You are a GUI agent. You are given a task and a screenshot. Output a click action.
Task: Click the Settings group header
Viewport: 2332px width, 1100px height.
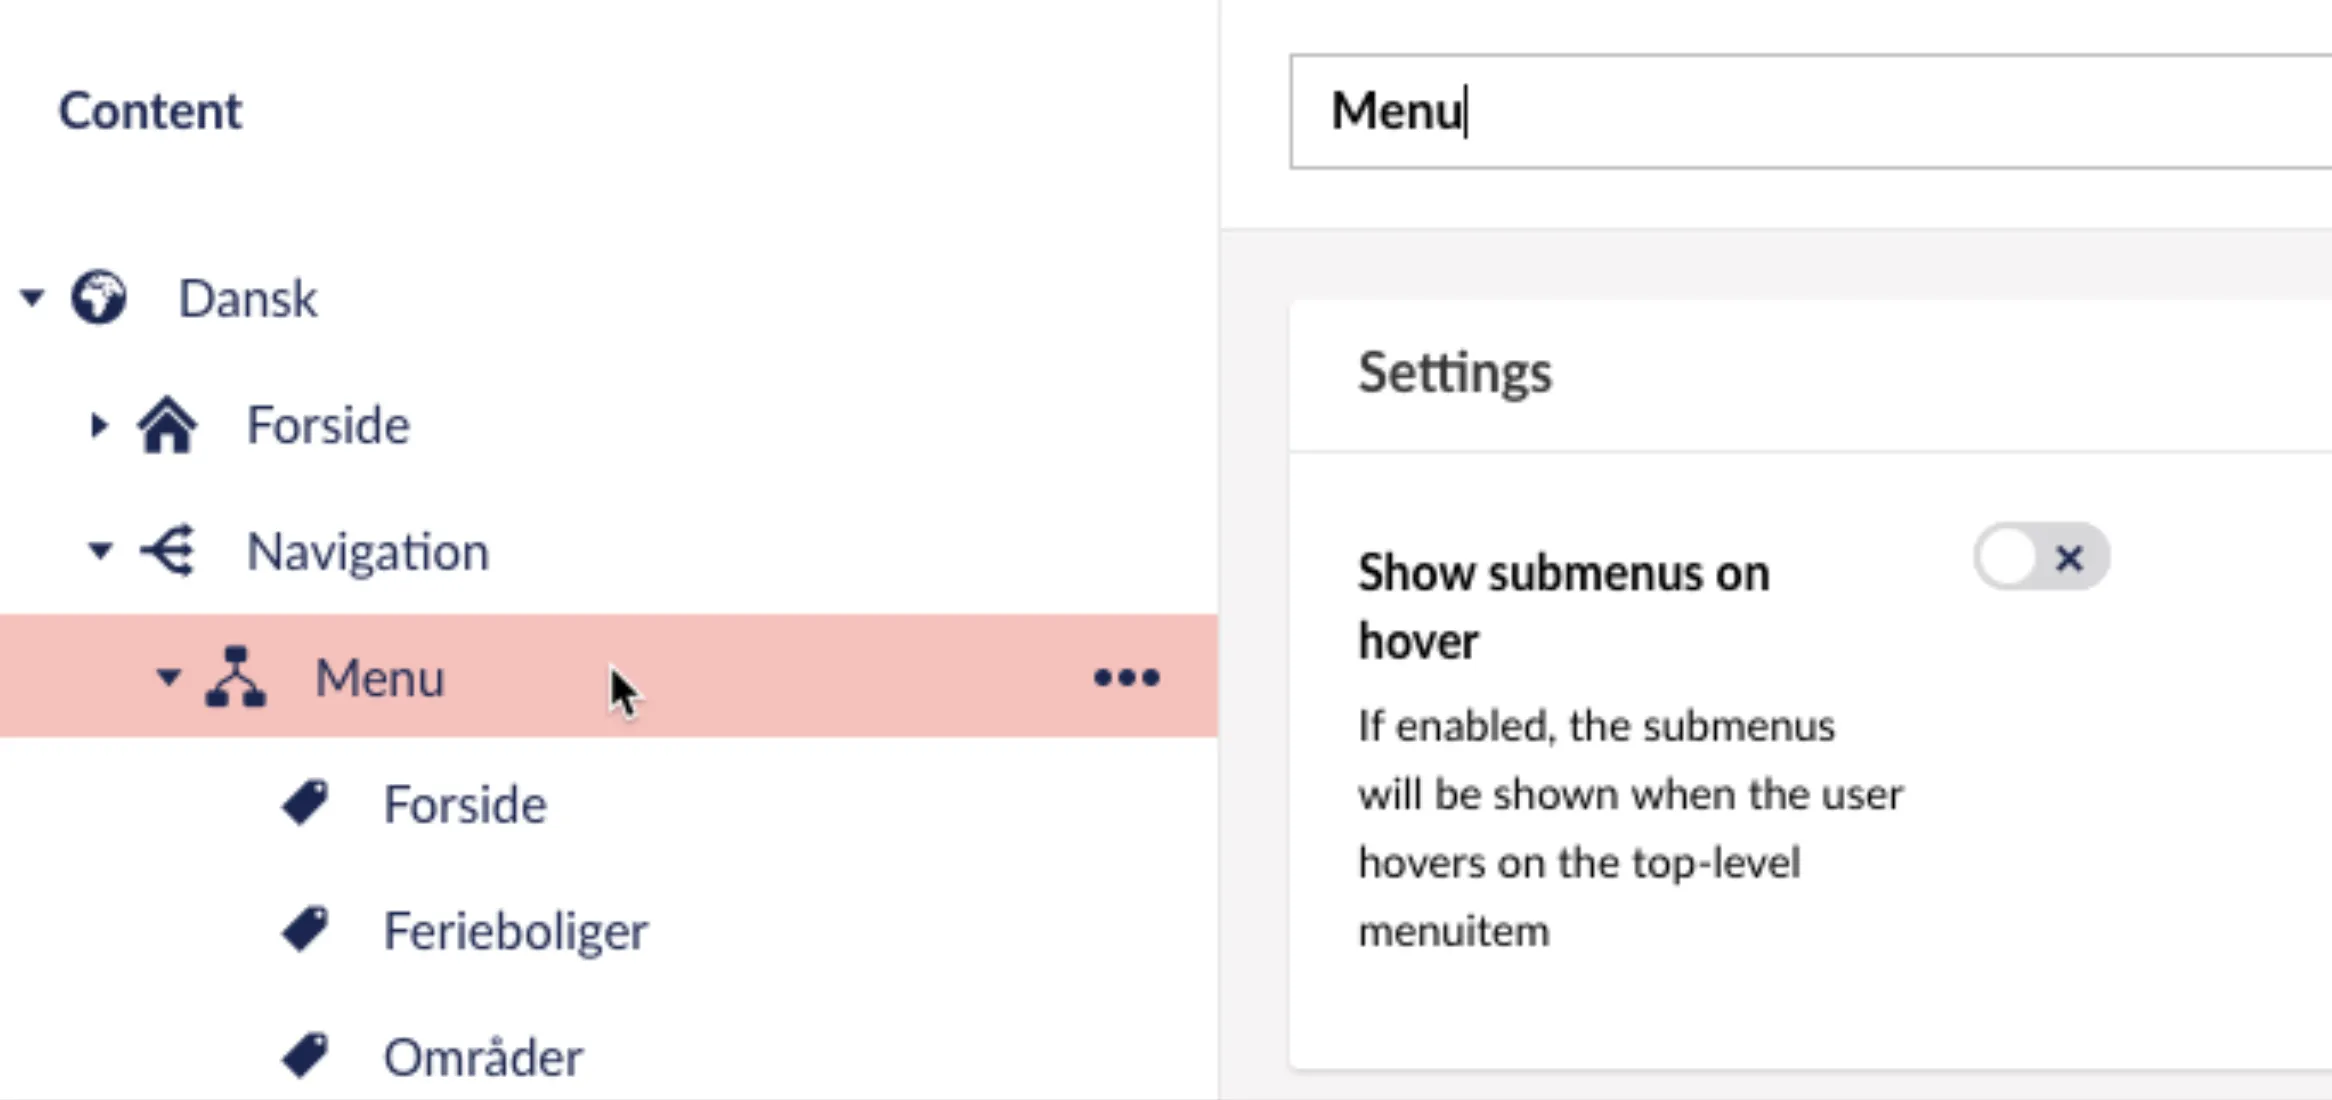[x=1455, y=373]
